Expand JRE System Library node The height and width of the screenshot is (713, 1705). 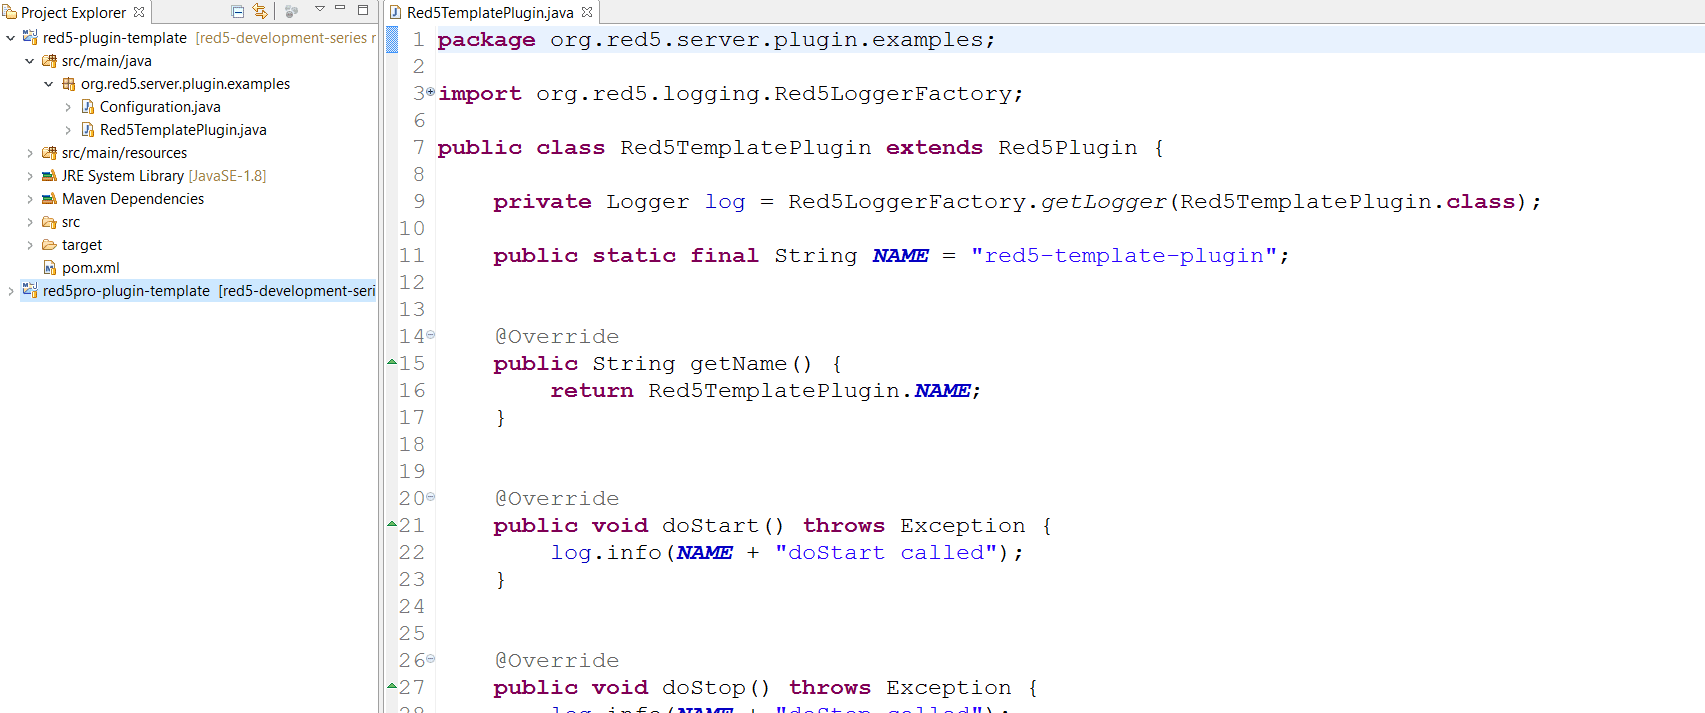tap(30, 176)
